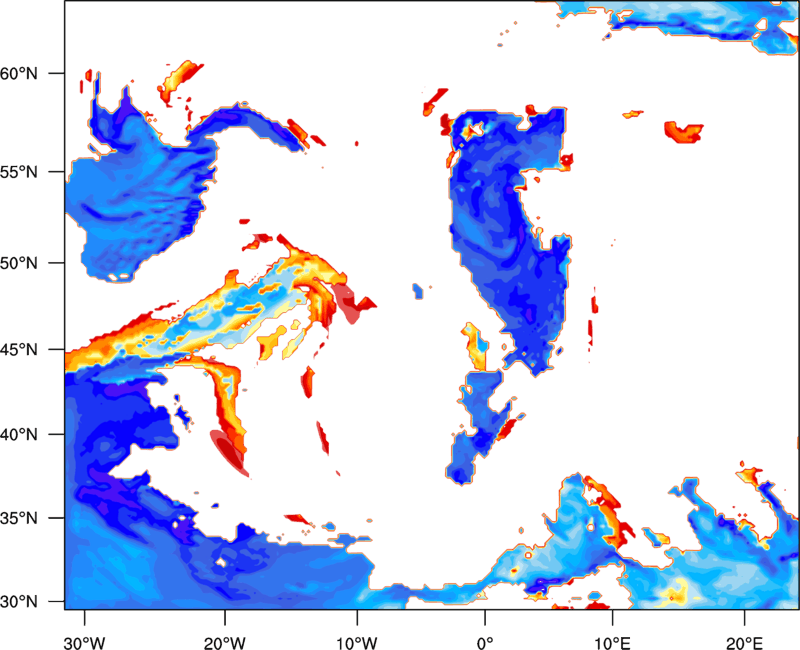Screen dimensions: 800x650
Task: Click the 30°N latitude label
Action: (19, 602)
